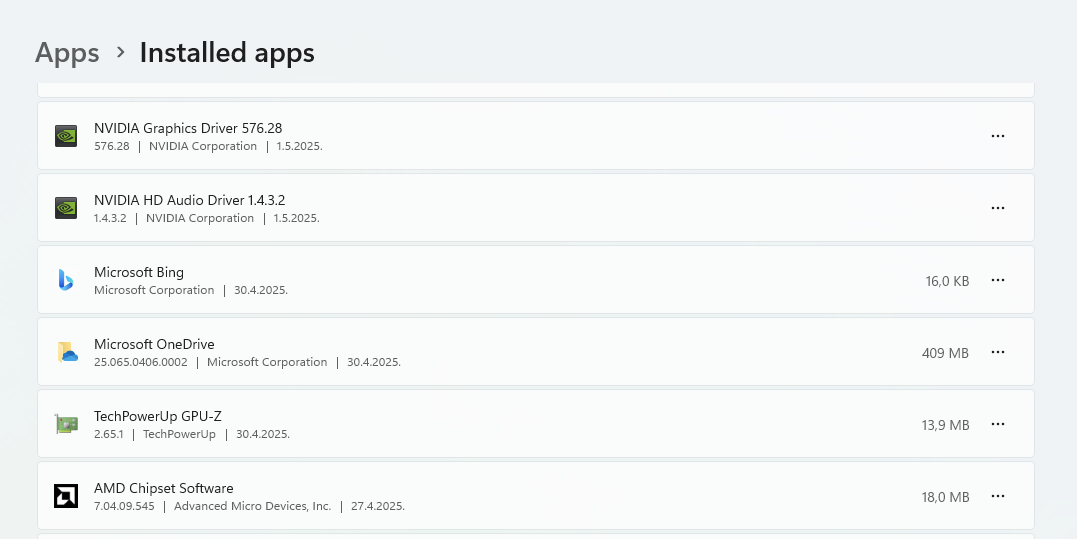Image resolution: width=1077 pixels, height=539 pixels.
Task: Click the NVIDIA HD Audio Driver icon
Action: pos(66,208)
